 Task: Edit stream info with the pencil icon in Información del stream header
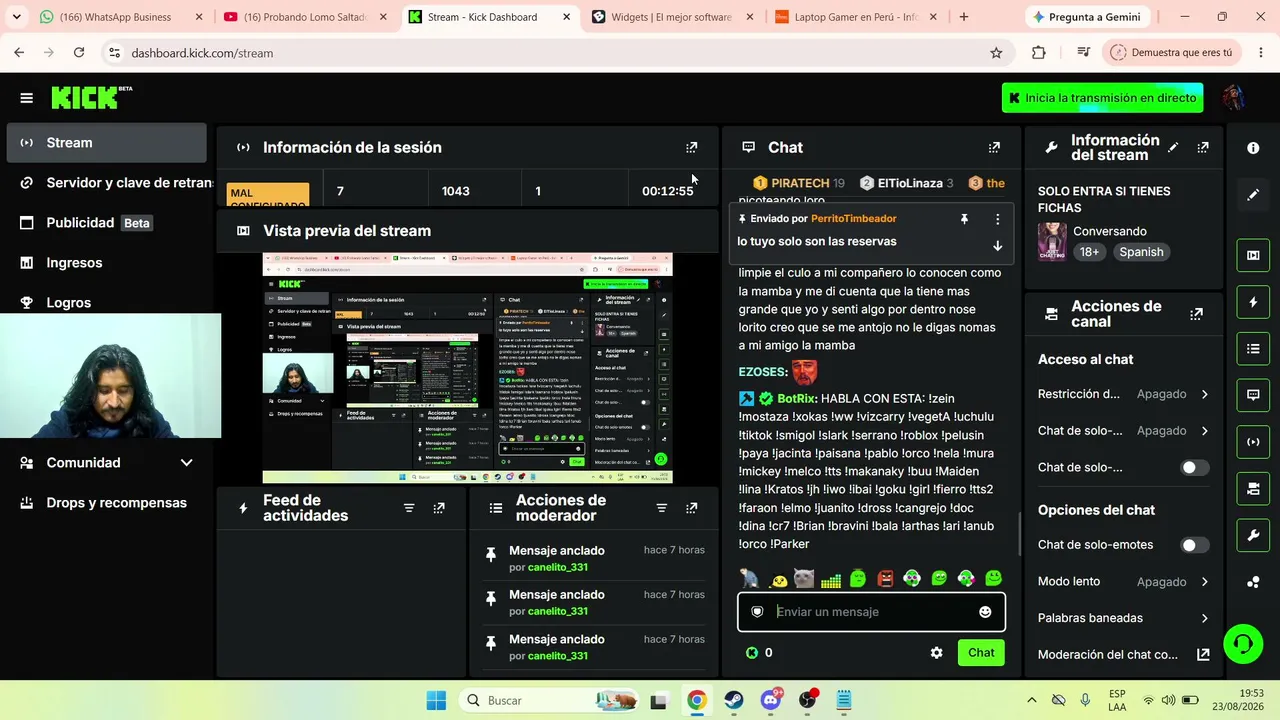click(1173, 147)
